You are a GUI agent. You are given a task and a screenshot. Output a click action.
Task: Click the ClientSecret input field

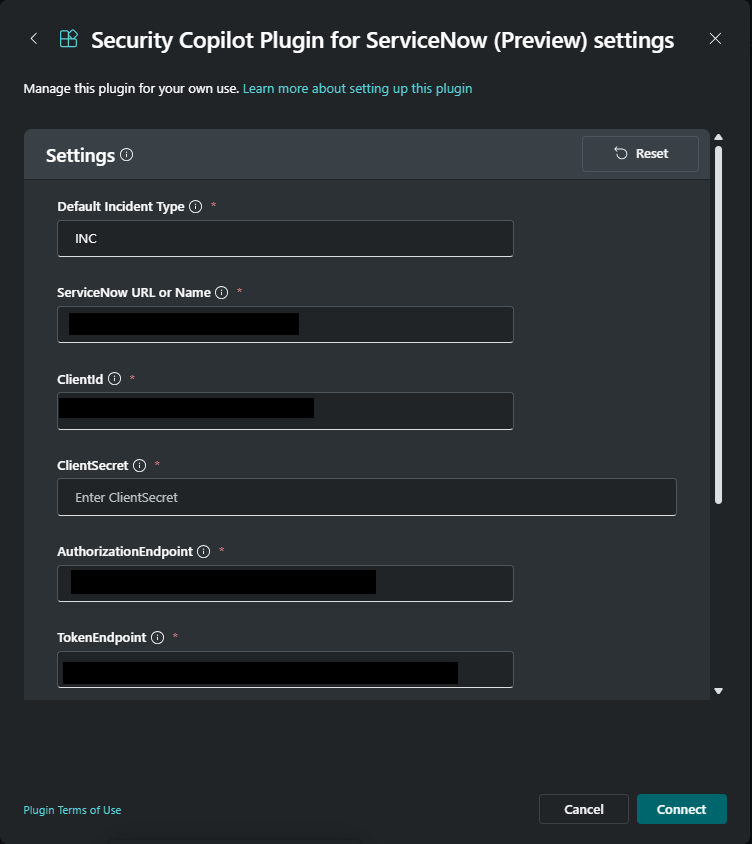point(367,496)
